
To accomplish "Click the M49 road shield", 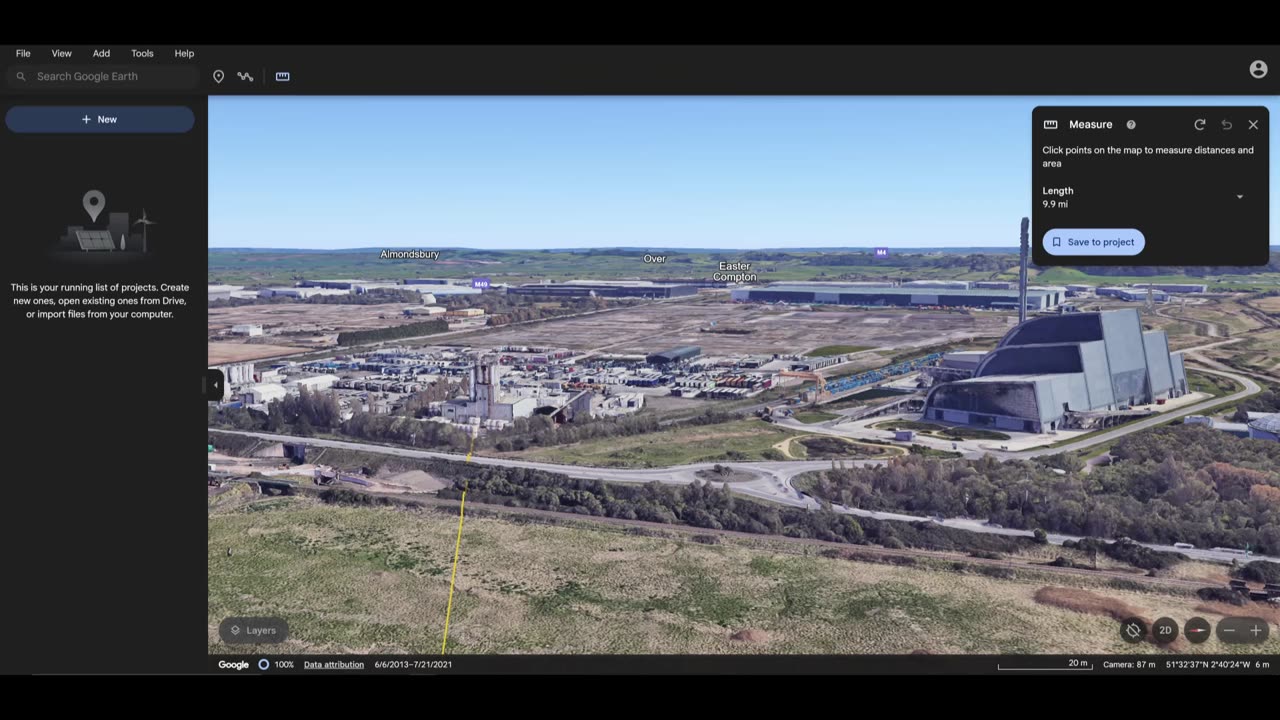I will [x=481, y=284].
